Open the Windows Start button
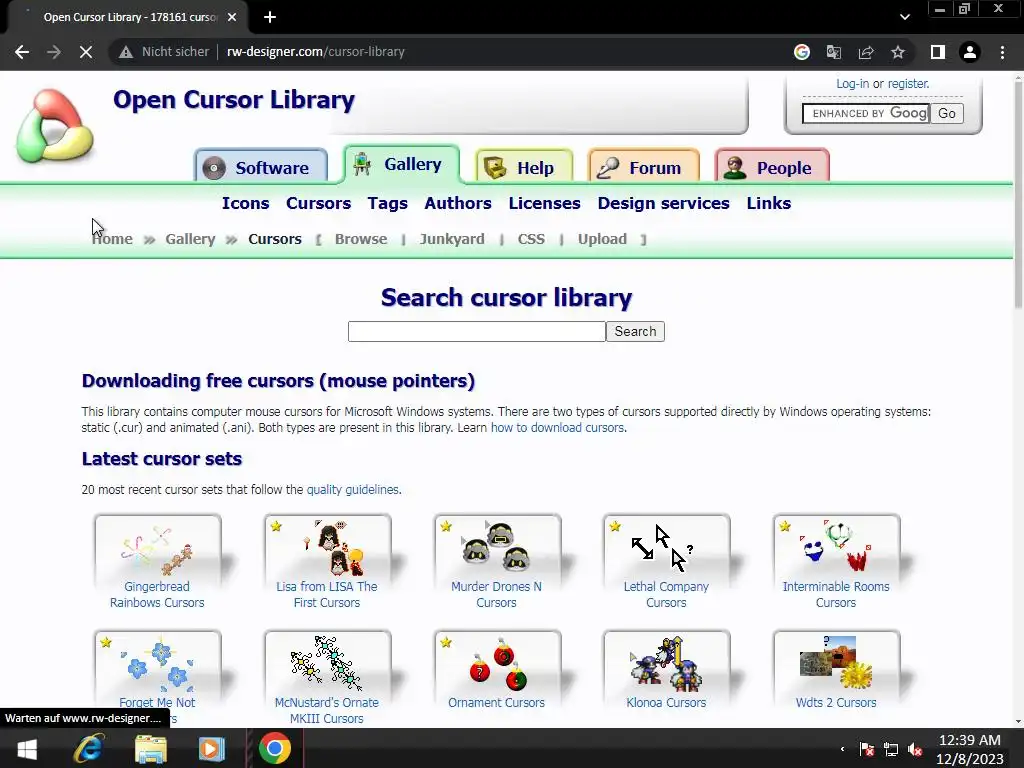 (27, 748)
